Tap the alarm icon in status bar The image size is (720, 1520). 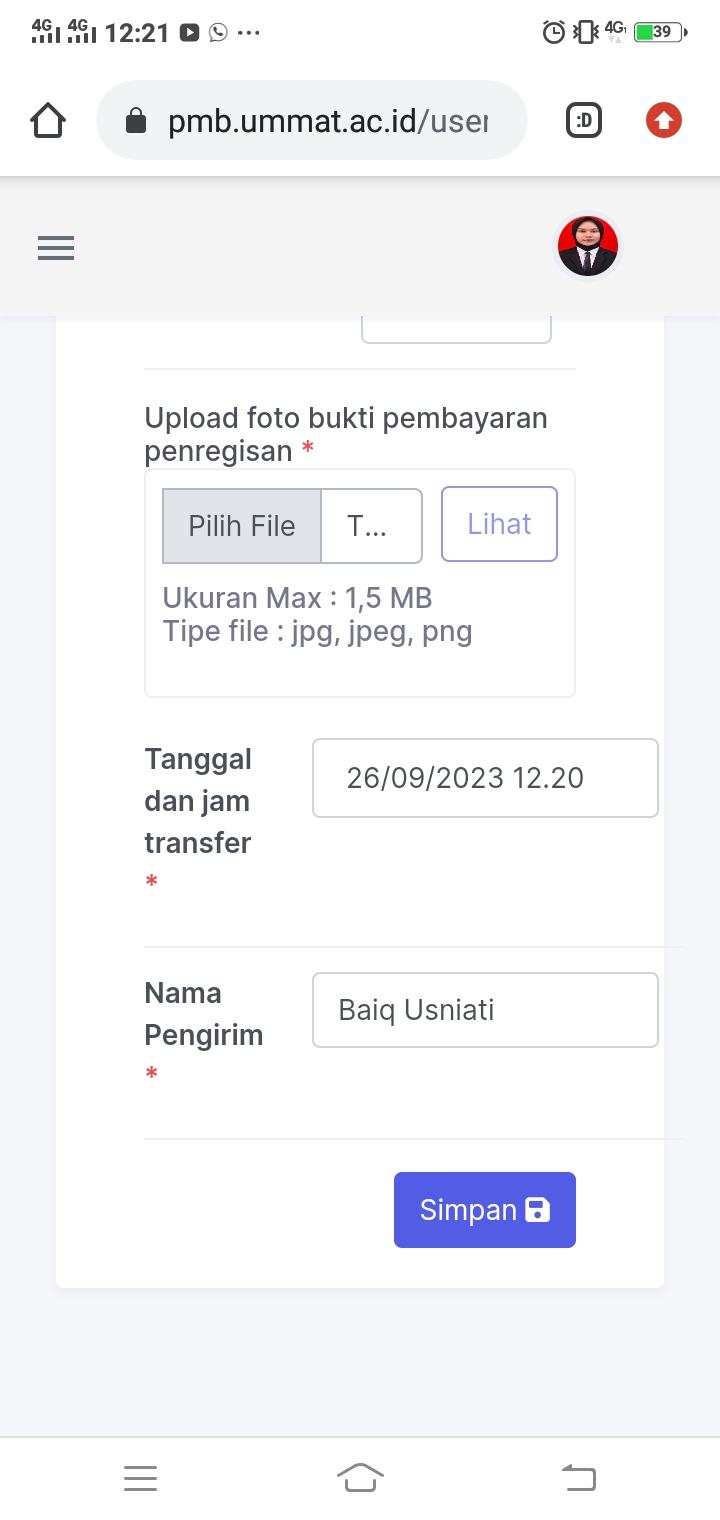coord(553,33)
